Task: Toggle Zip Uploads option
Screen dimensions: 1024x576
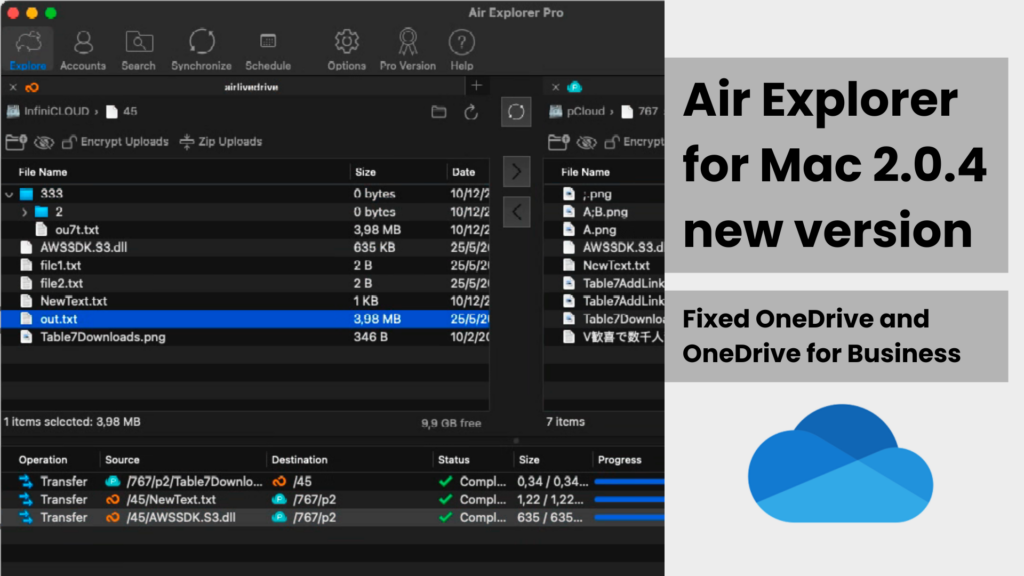Action: coord(220,142)
